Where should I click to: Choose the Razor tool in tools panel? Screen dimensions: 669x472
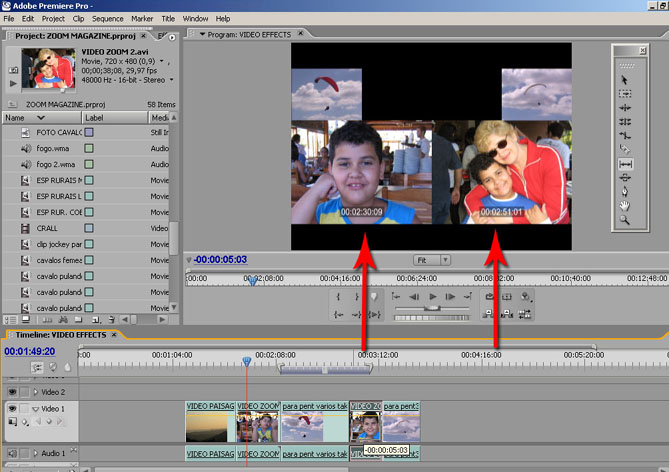point(625,149)
